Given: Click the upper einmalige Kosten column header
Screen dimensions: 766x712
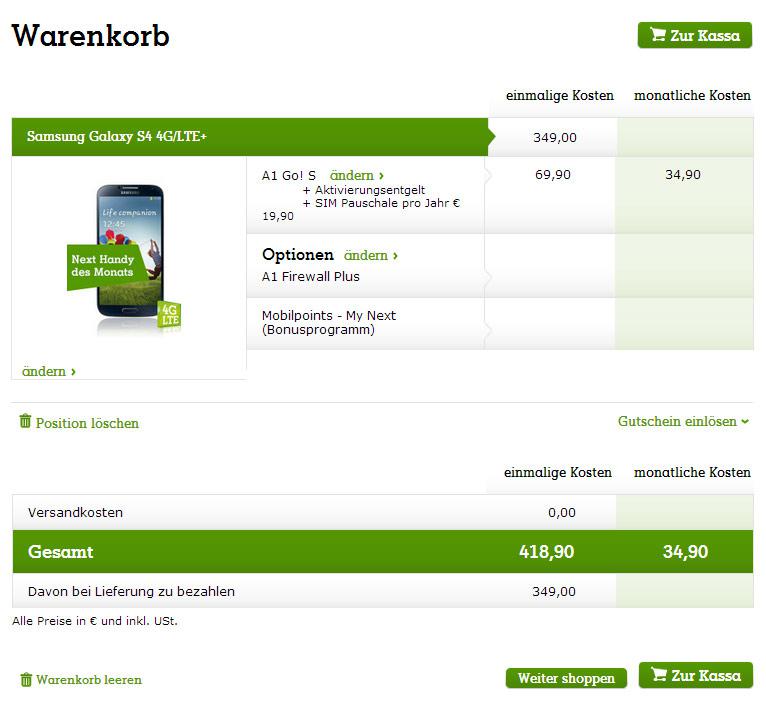Looking at the screenshot, I should [x=560, y=95].
